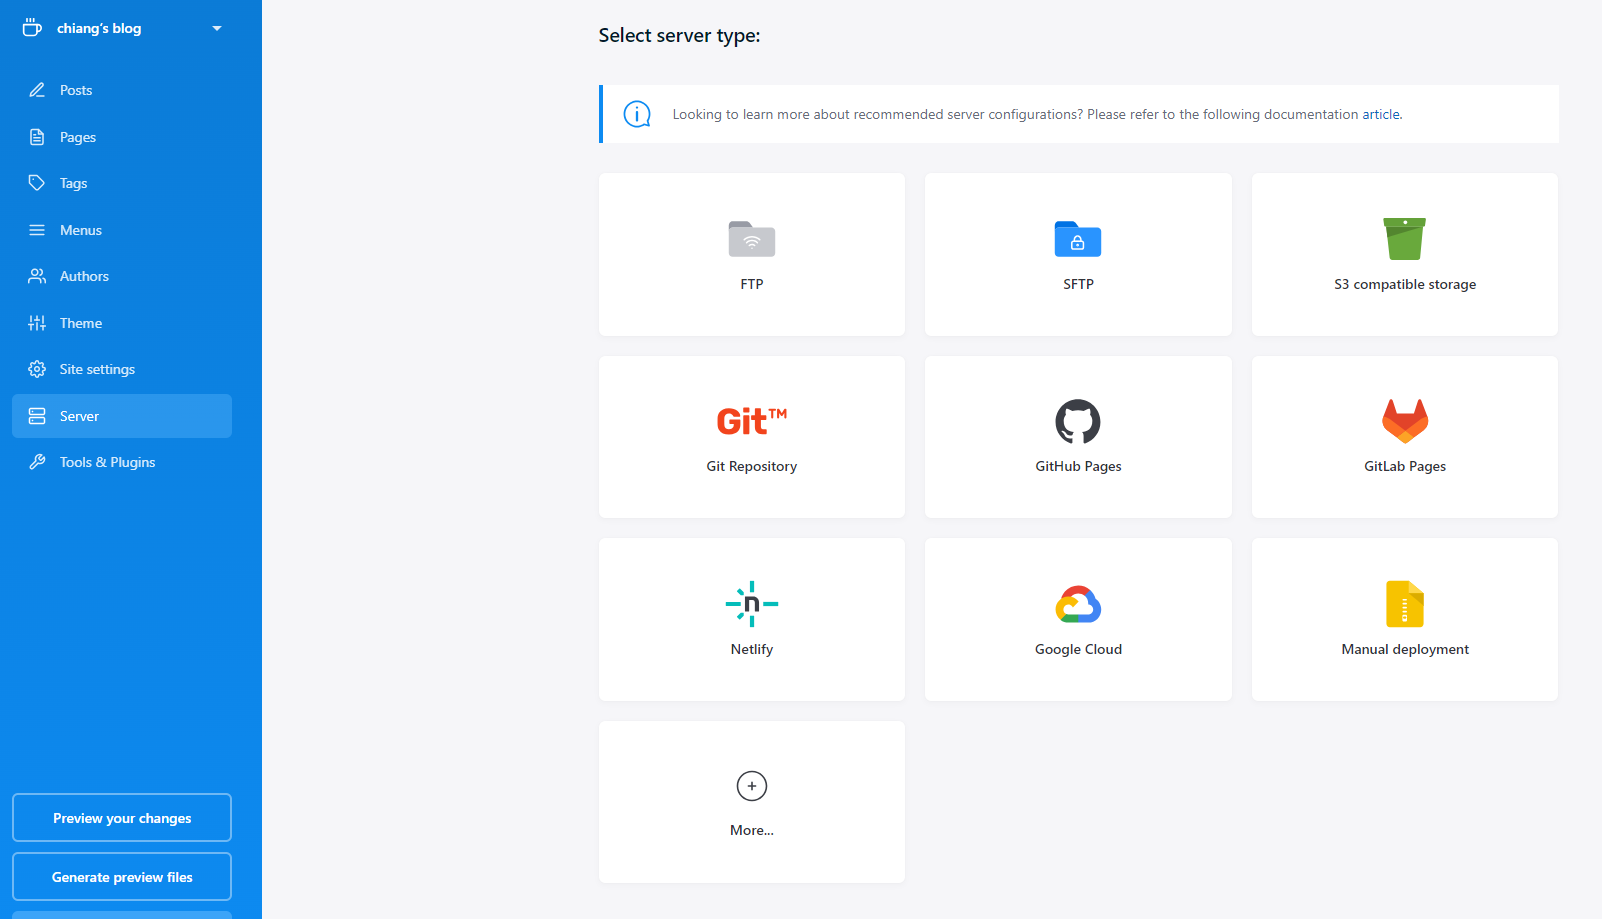Pick the S3 compatible storage bucket icon

coord(1404,239)
